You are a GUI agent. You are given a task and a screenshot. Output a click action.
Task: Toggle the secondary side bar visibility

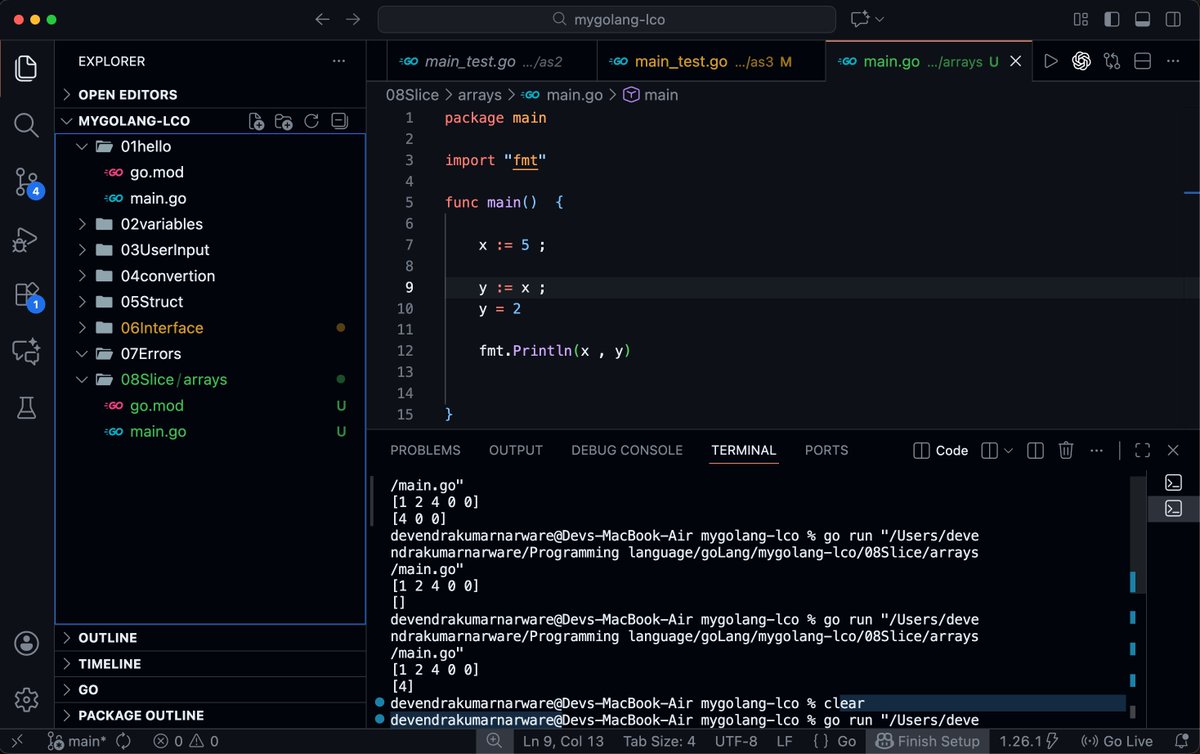pos(1173,19)
